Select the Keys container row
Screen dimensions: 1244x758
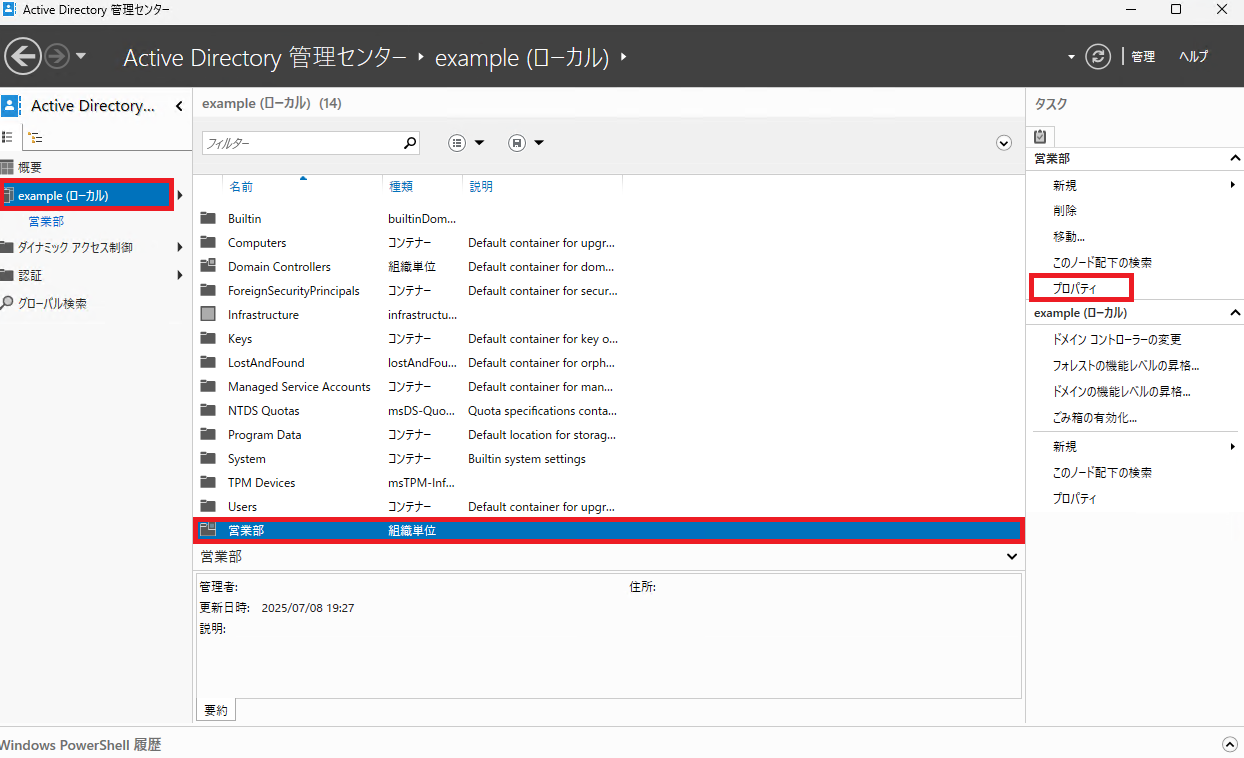coord(608,338)
